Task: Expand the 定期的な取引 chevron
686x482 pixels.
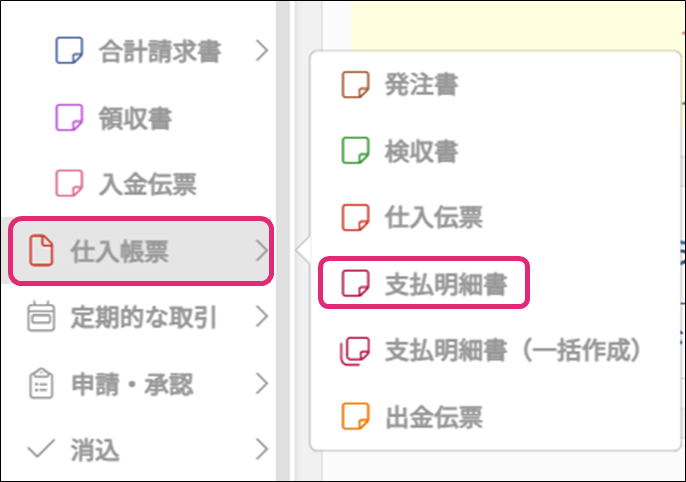Action: point(262,318)
